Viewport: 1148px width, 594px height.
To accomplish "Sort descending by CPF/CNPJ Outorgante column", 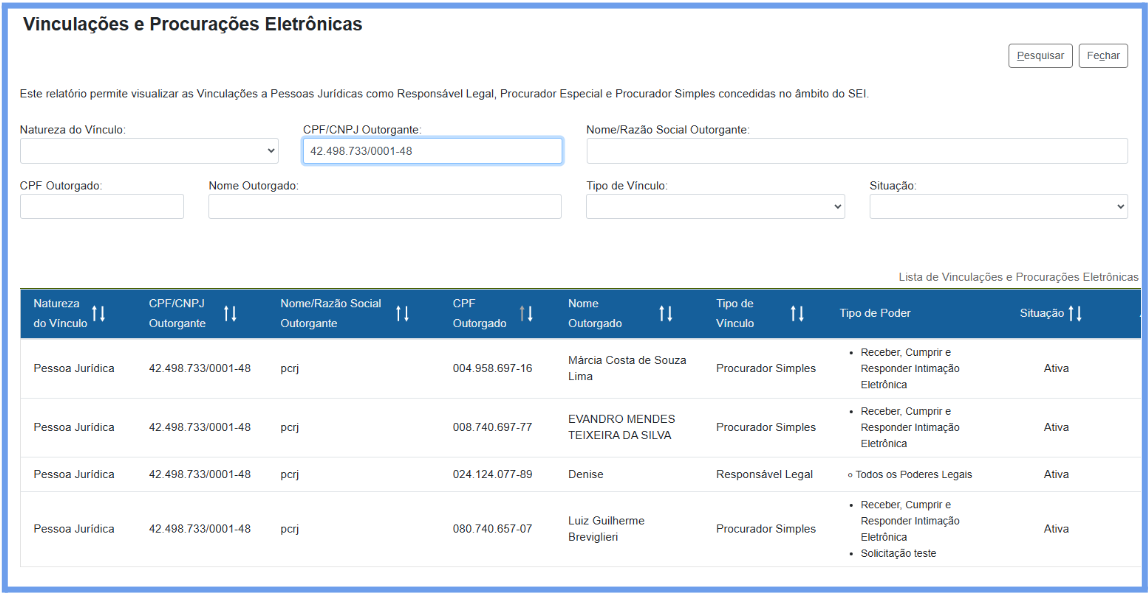I will [x=234, y=314].
